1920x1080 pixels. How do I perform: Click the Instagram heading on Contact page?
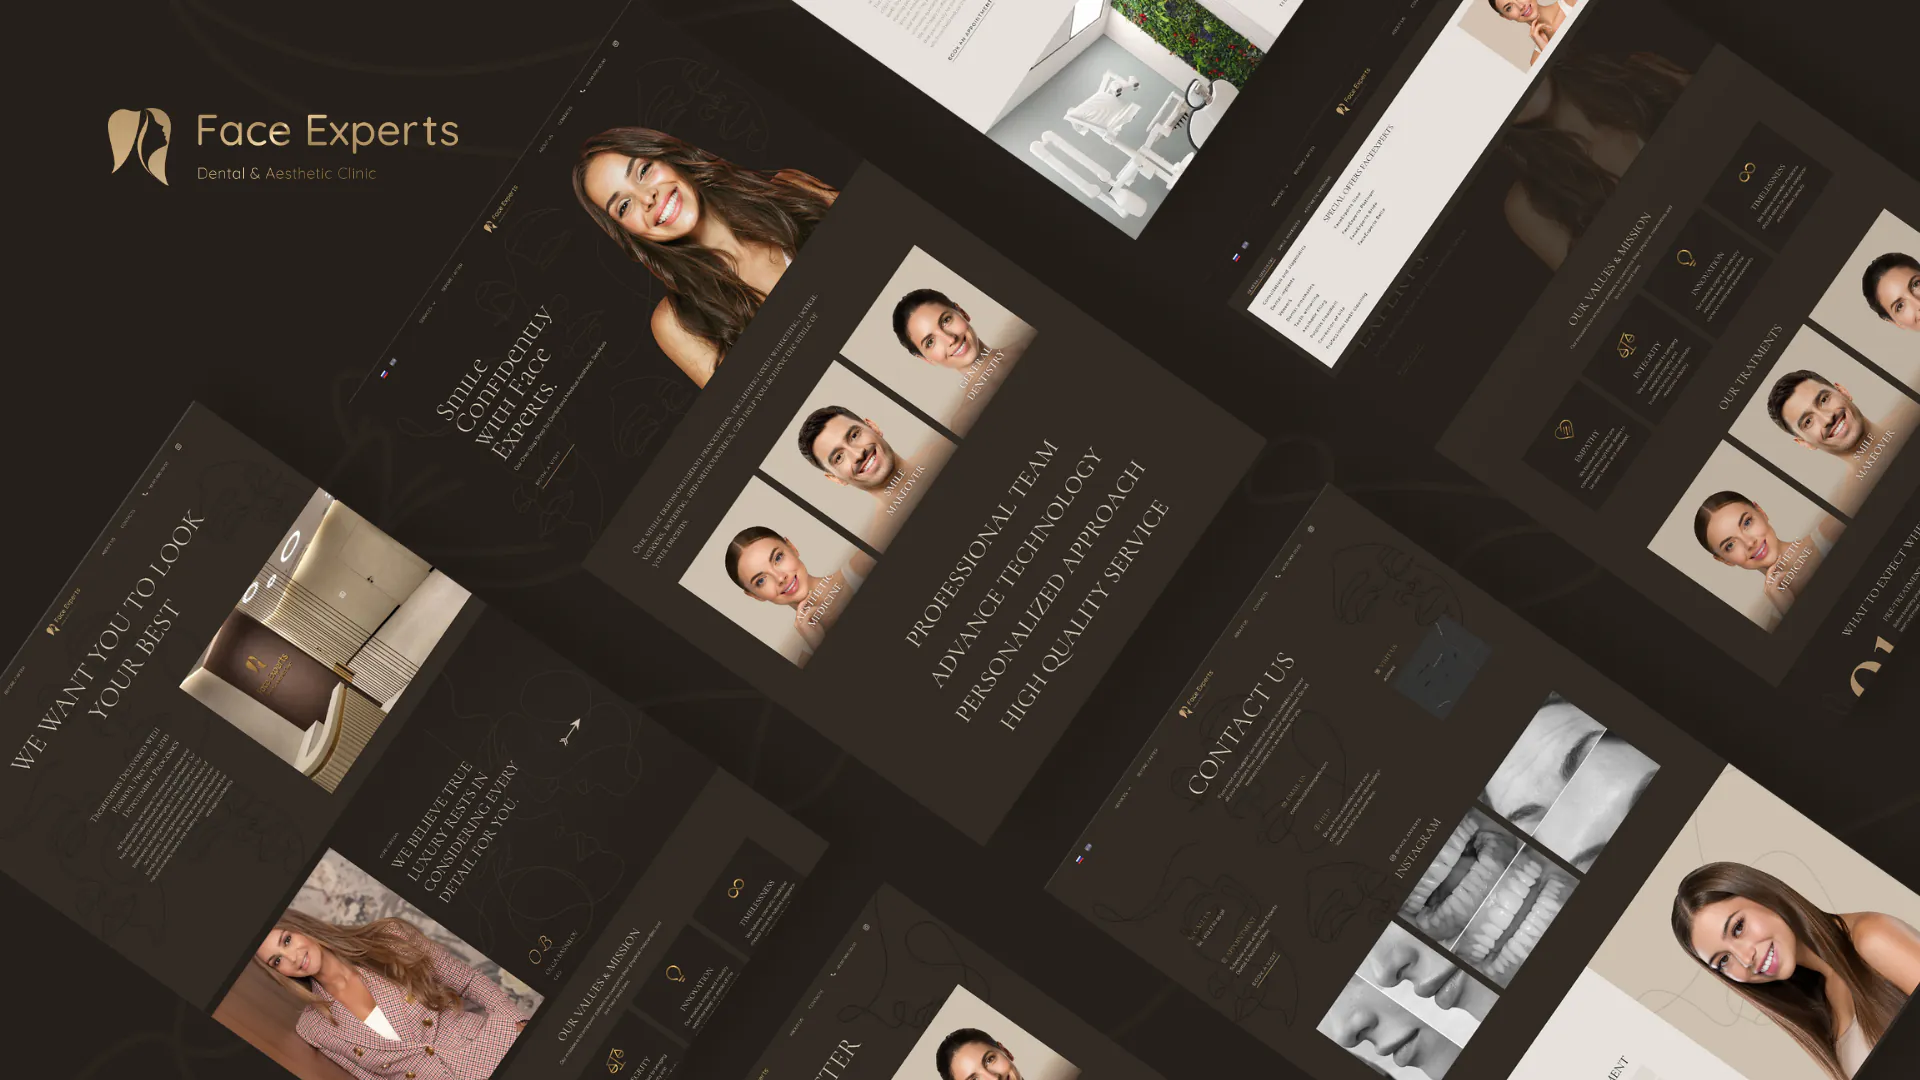1418,849
